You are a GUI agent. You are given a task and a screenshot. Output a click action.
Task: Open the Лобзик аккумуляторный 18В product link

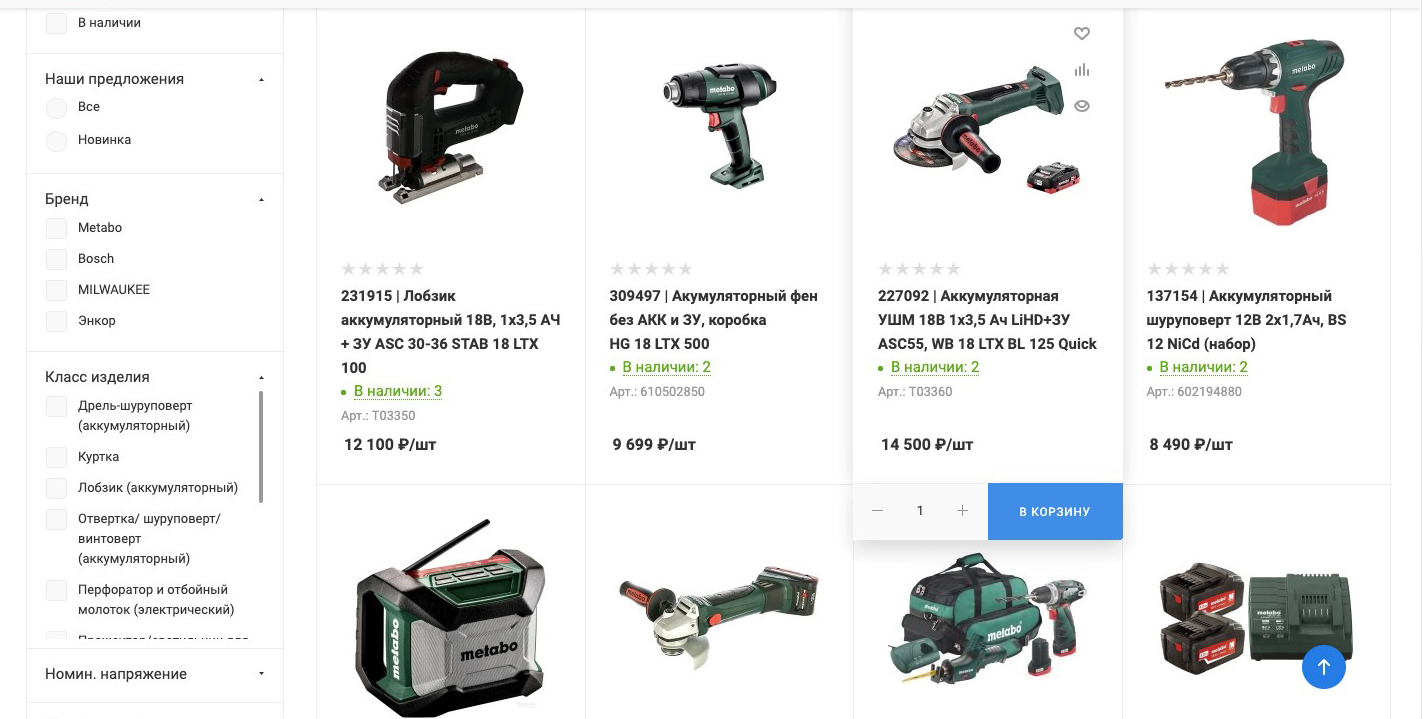pos(450,332)
